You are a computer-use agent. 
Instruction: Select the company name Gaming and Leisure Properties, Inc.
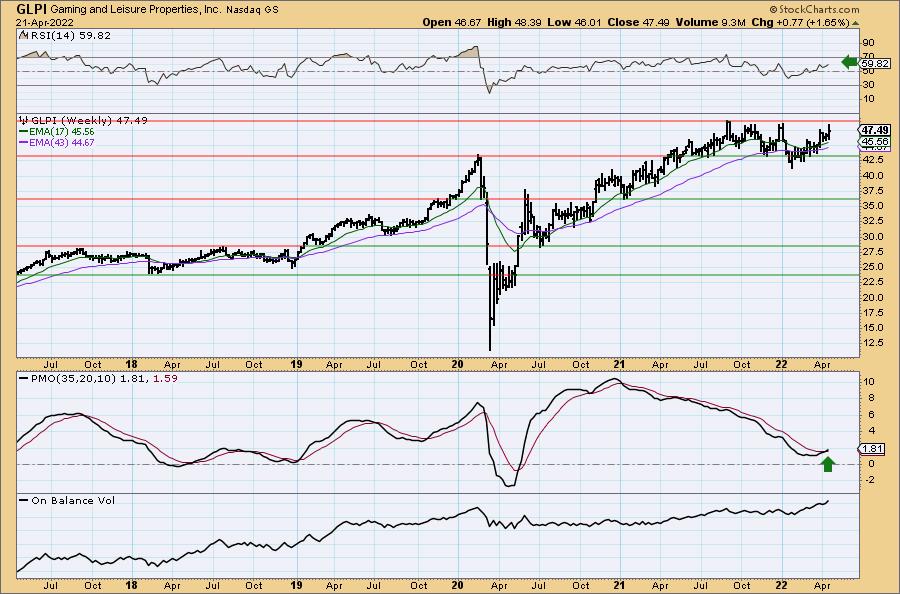pos(135,10)
